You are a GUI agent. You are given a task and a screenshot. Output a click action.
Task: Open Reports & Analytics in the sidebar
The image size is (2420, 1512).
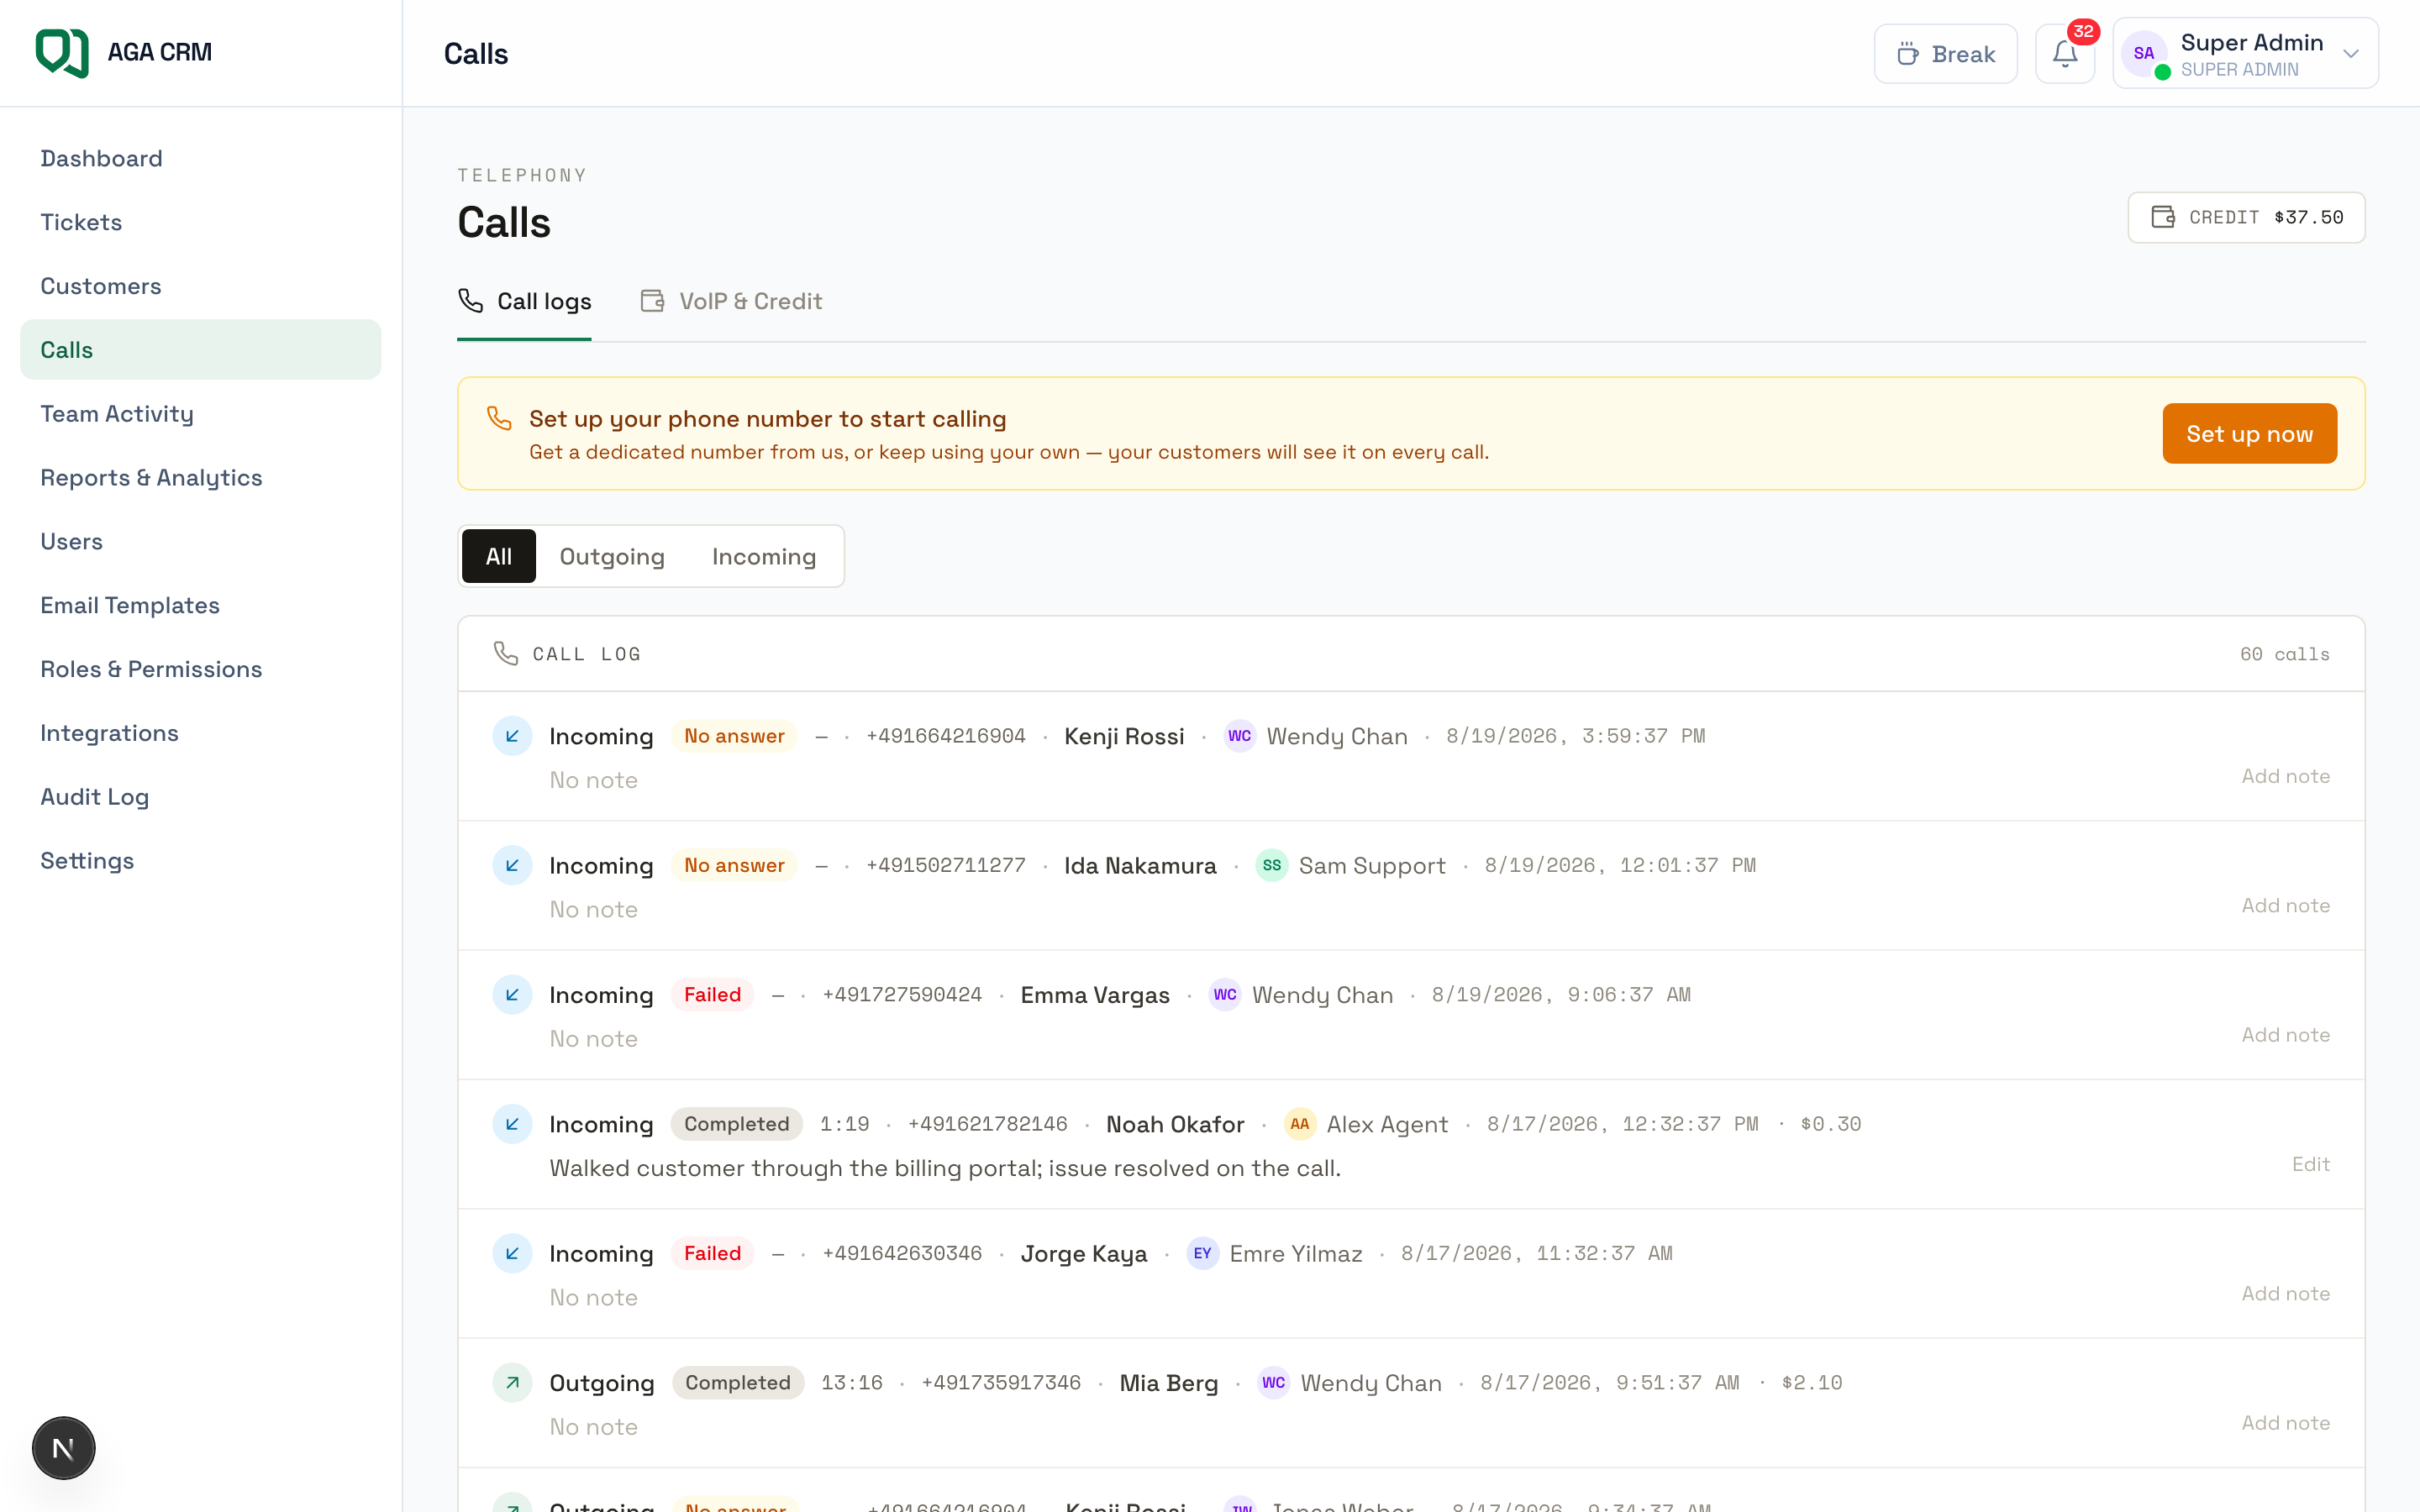(x=200, y=477)
